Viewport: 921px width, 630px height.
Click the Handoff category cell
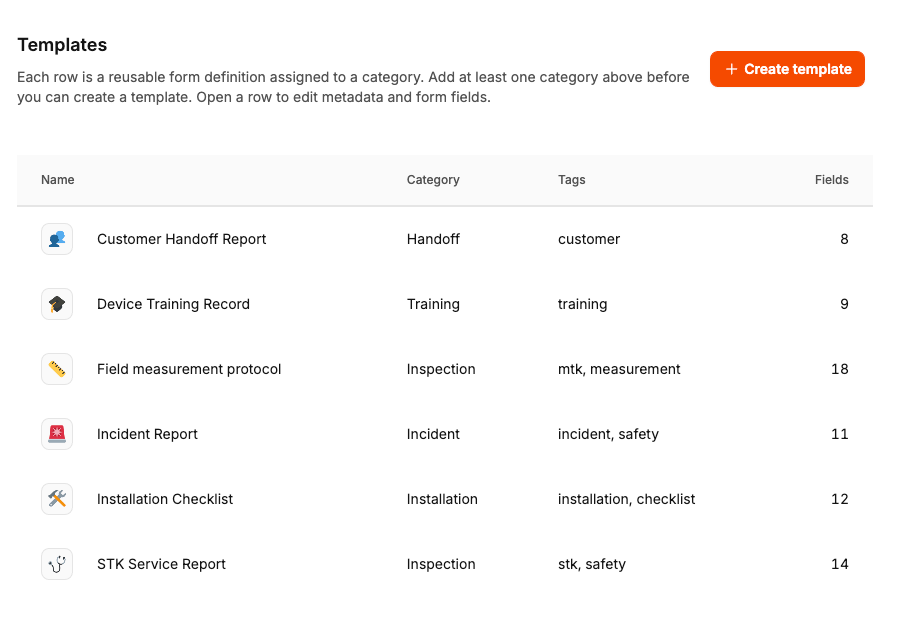434,239
